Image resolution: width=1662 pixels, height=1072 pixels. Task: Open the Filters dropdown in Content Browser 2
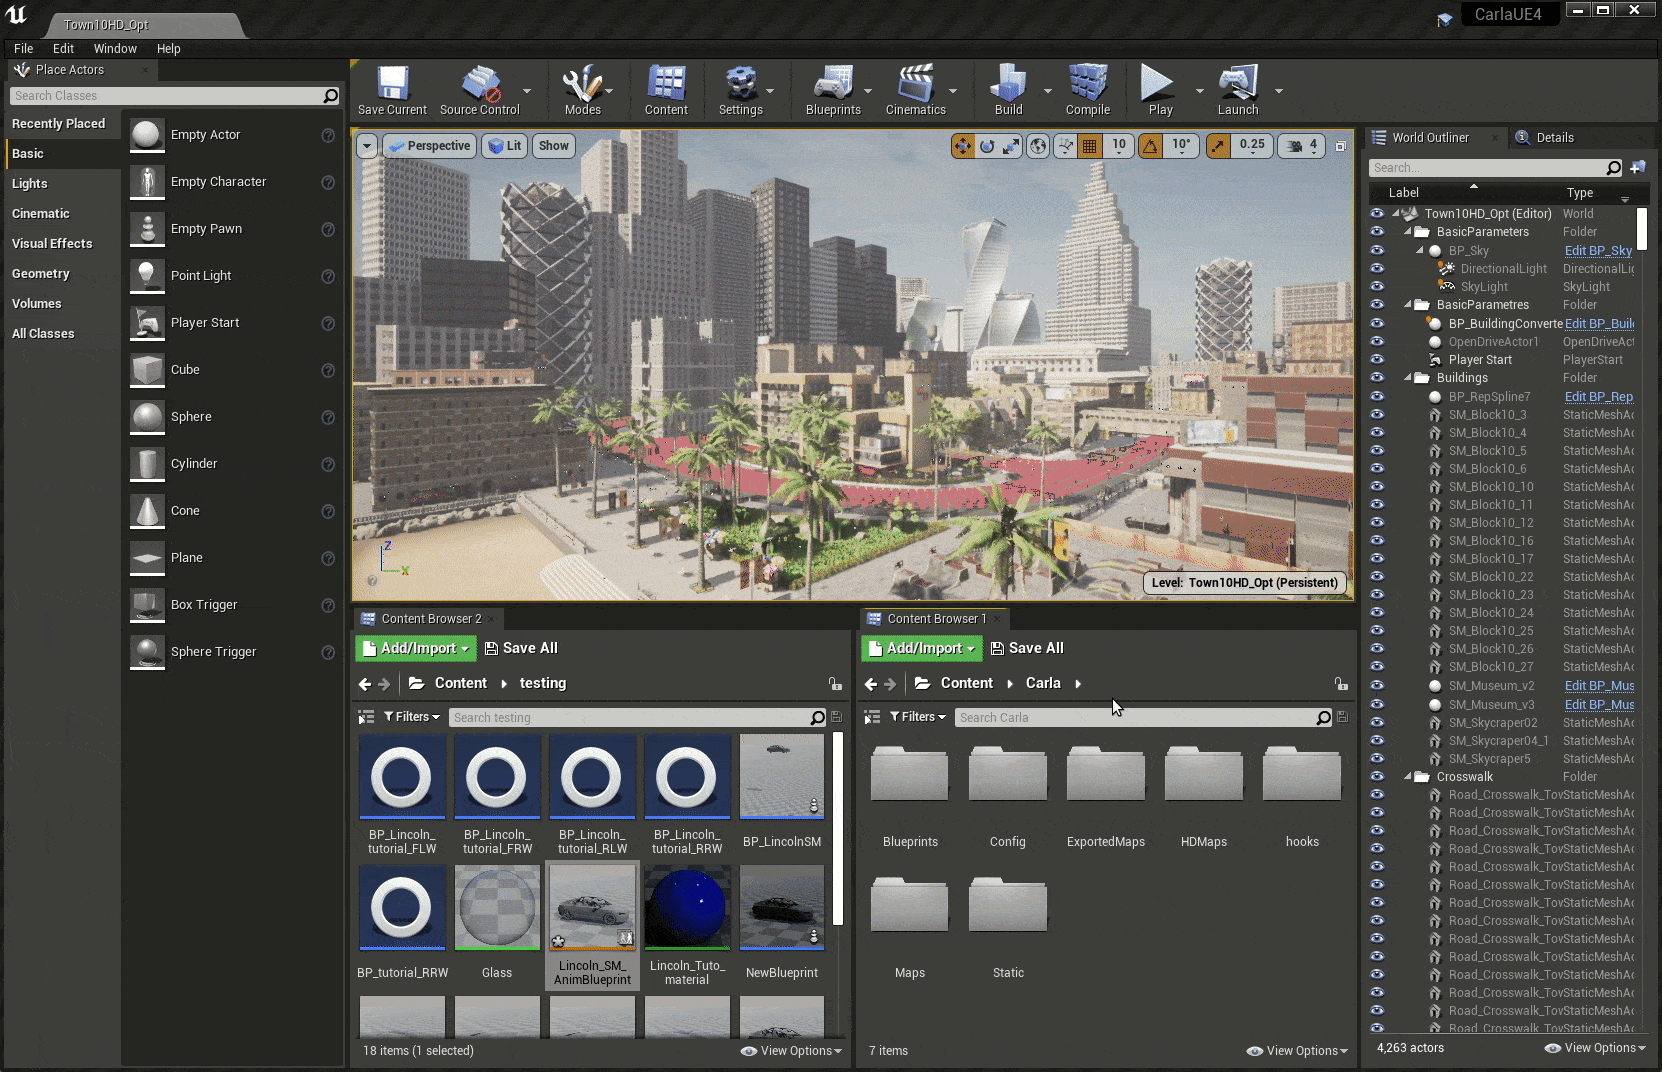(411, 717)
